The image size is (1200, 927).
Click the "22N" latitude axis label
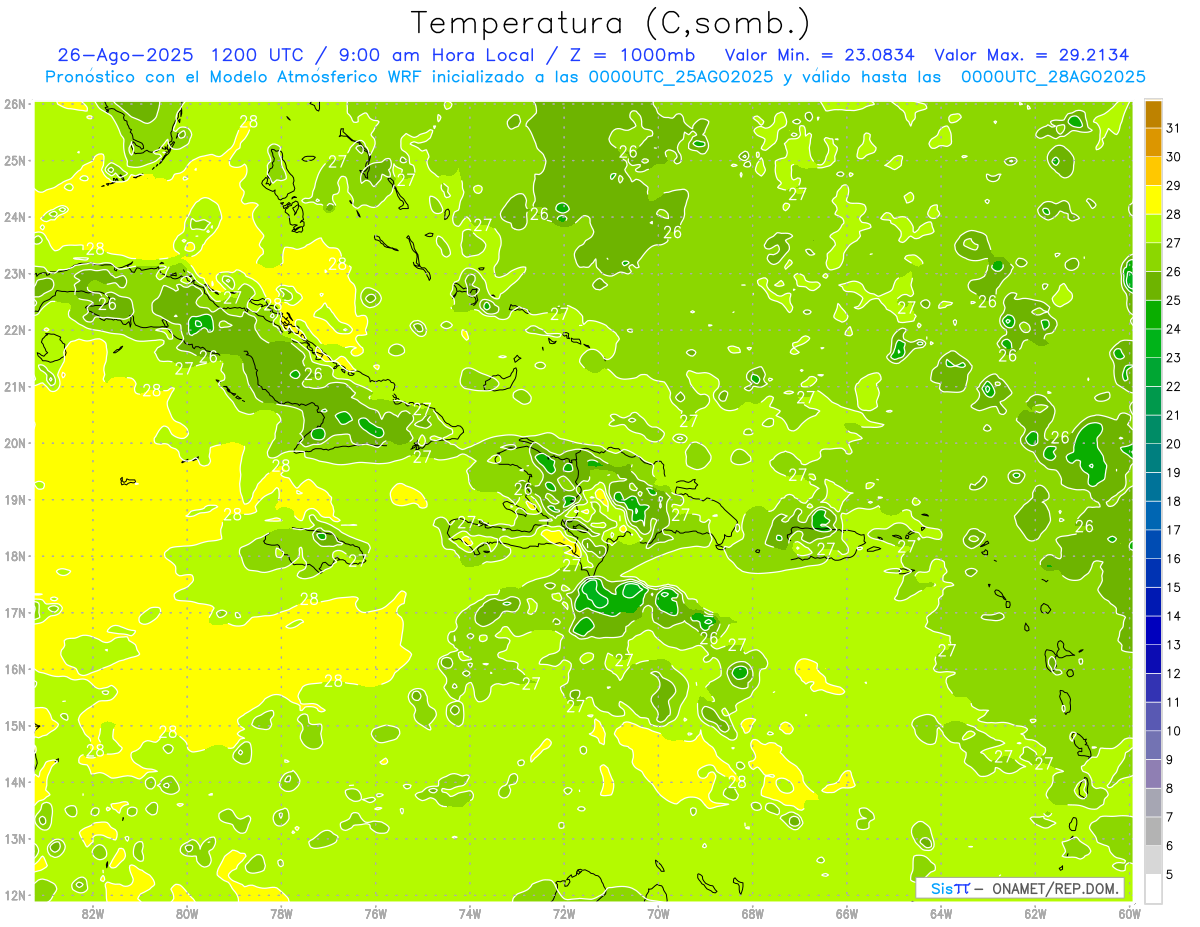(x=15, y=330)
